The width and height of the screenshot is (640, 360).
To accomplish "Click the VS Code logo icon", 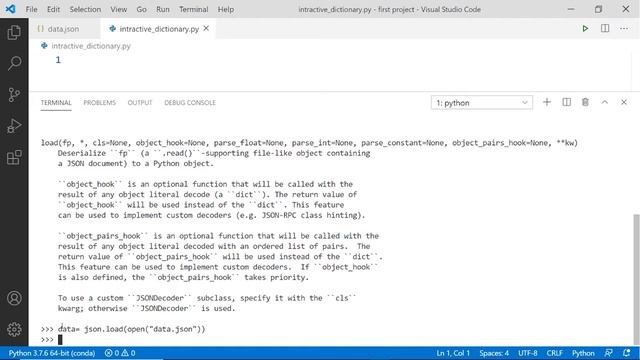I will pos(11,9).
